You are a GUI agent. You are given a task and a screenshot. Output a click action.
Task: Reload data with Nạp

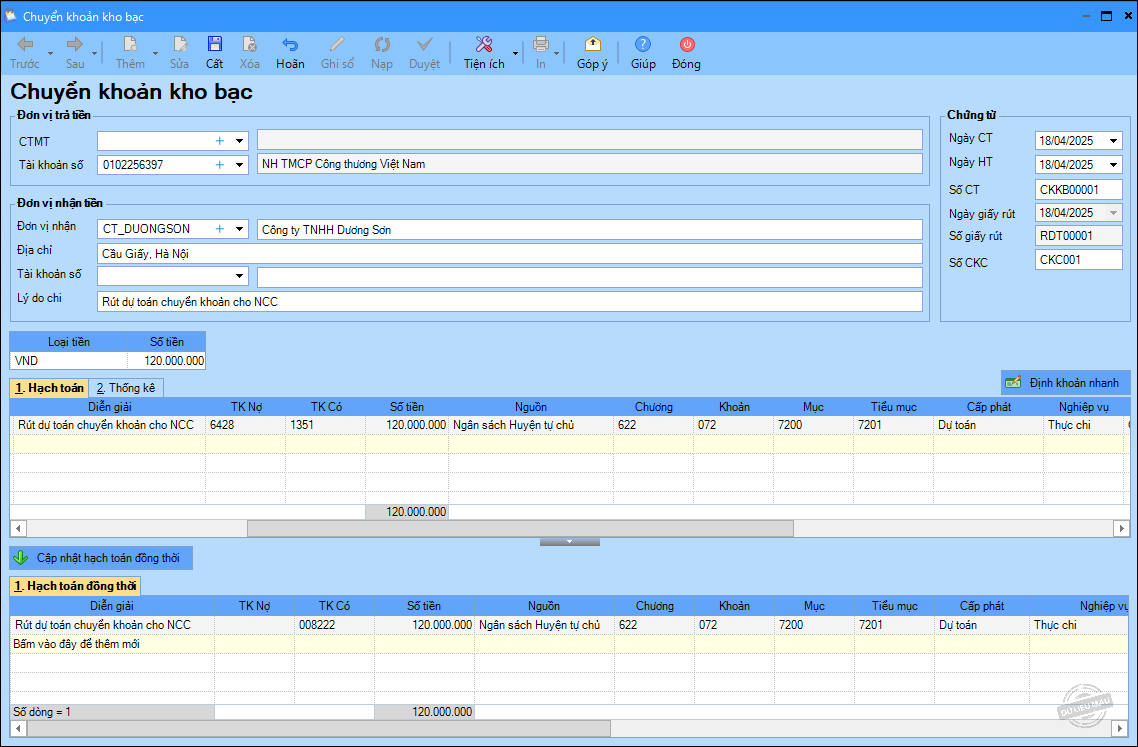(382, 53)
